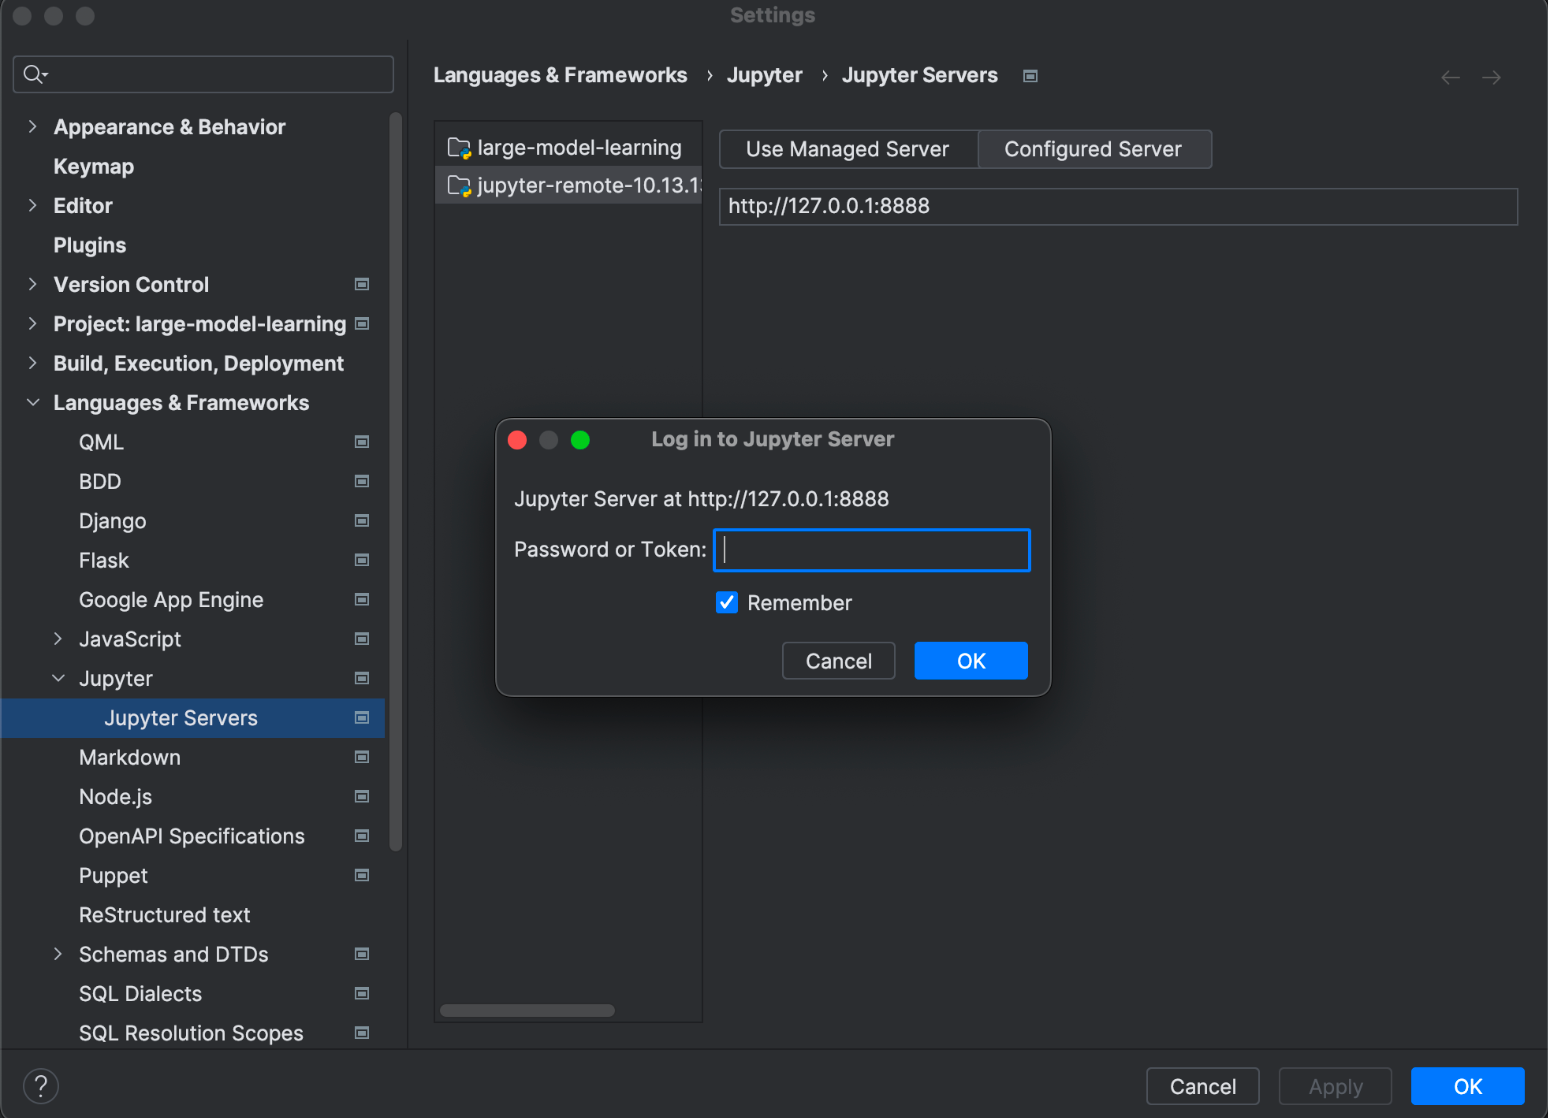Click the back navigation arrow
Screen dimensions: 1548x1118
[x=1450, y=77]
